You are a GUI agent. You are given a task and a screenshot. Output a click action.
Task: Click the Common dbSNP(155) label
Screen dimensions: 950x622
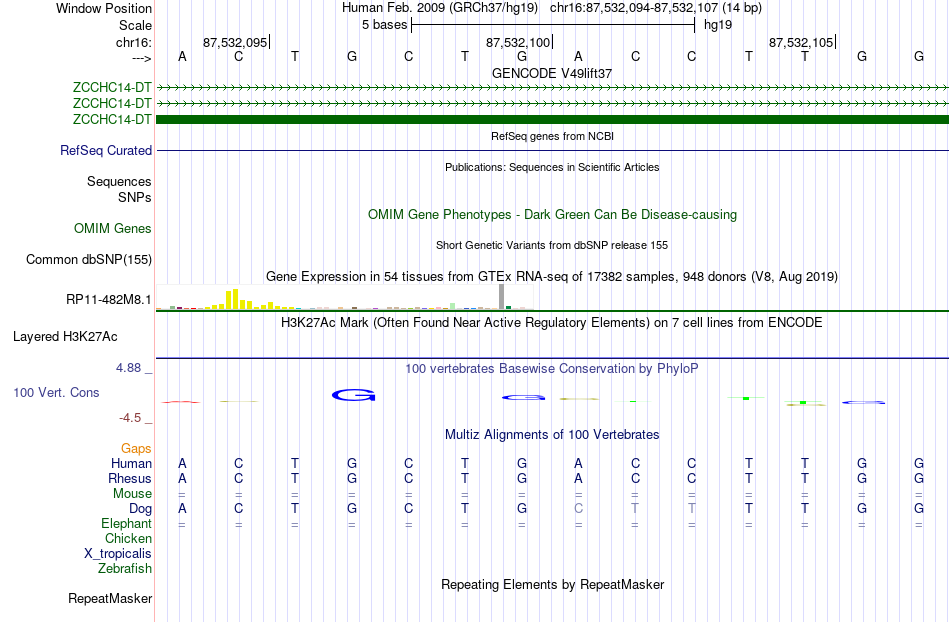88,259
